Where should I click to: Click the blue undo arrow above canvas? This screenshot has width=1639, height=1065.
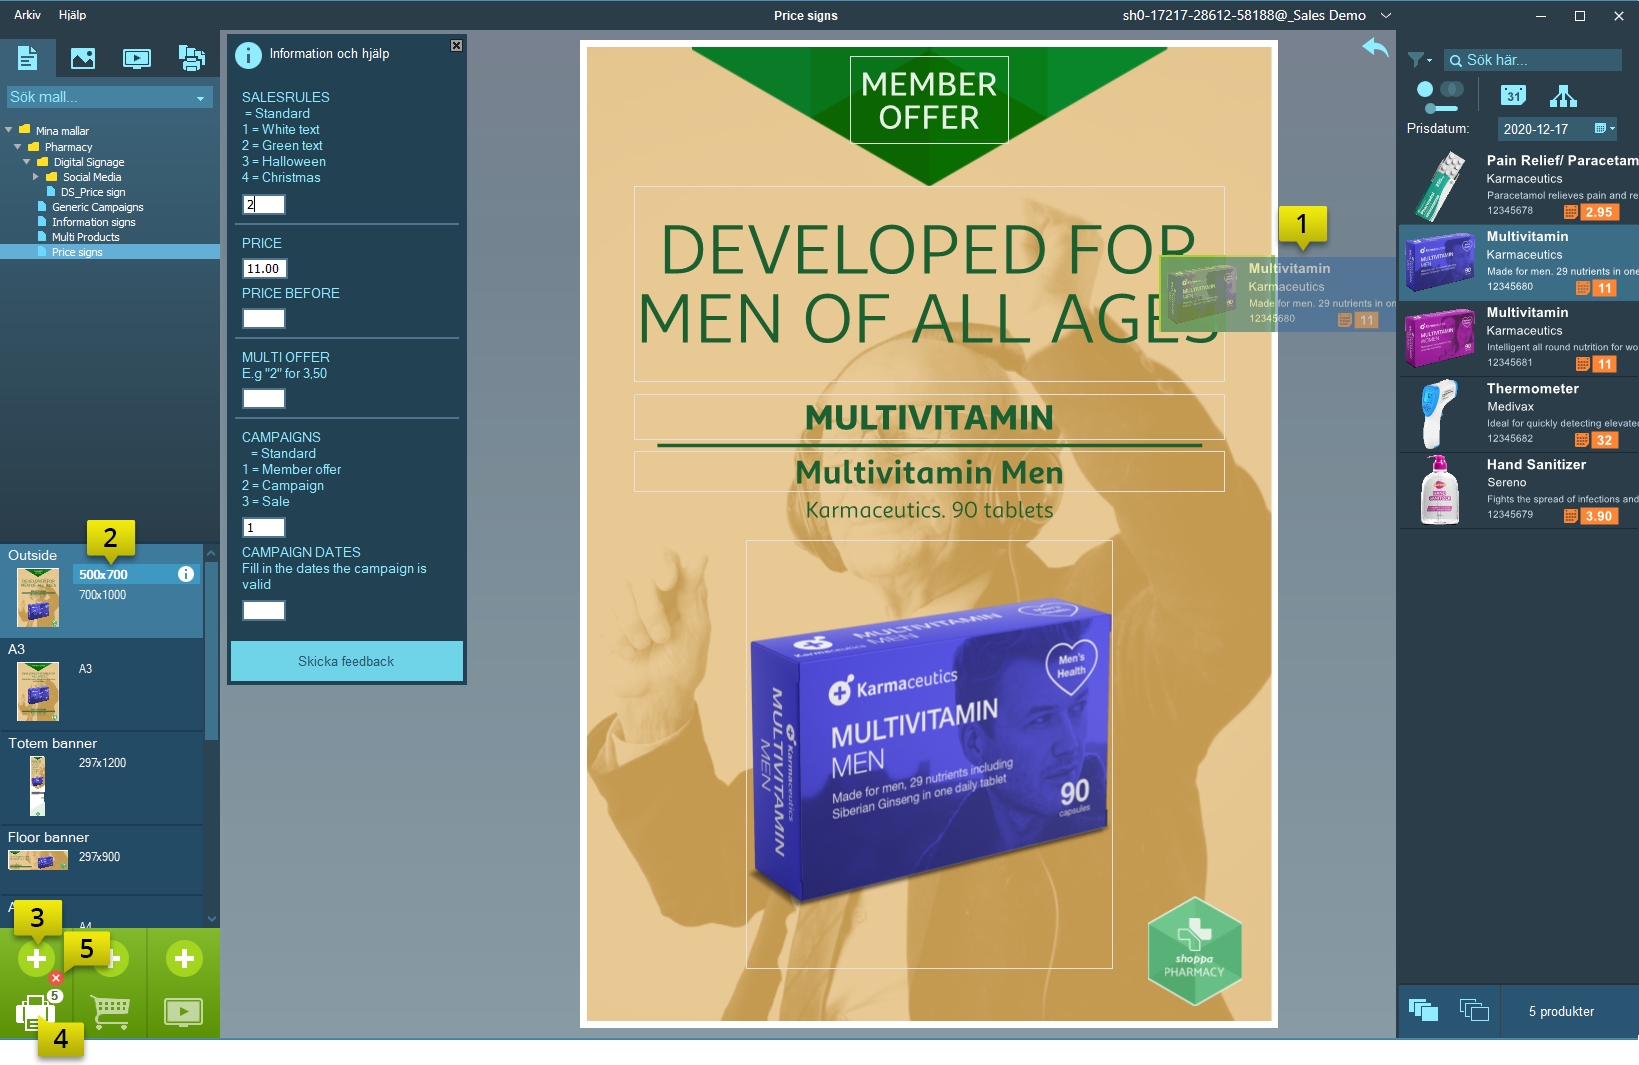[1375, 47]
